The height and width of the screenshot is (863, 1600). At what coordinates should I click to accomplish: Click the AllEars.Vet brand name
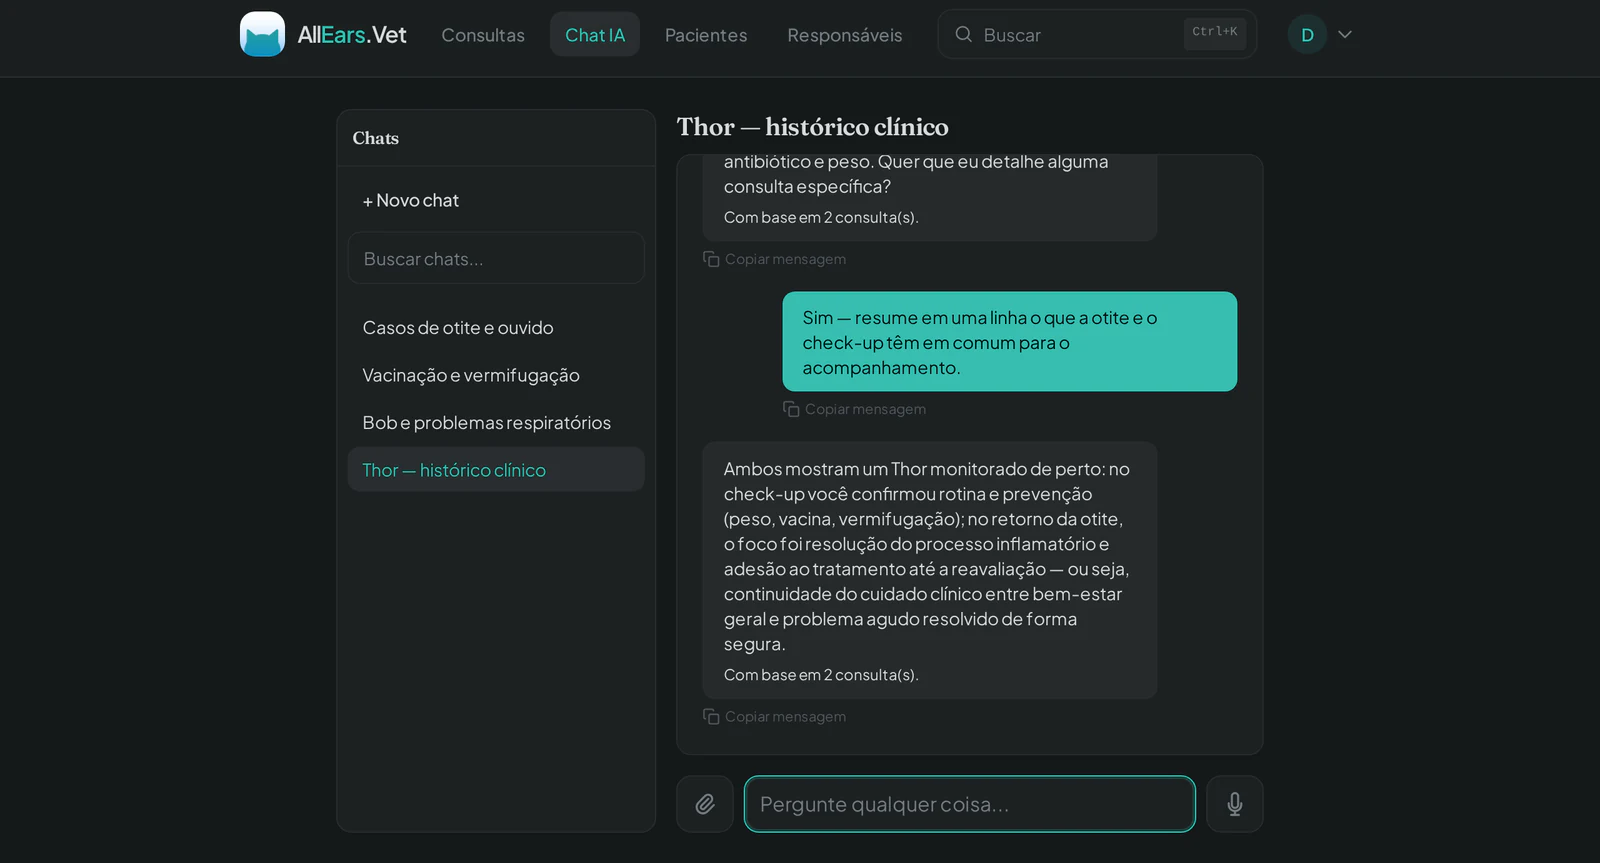tap(352, 35)
